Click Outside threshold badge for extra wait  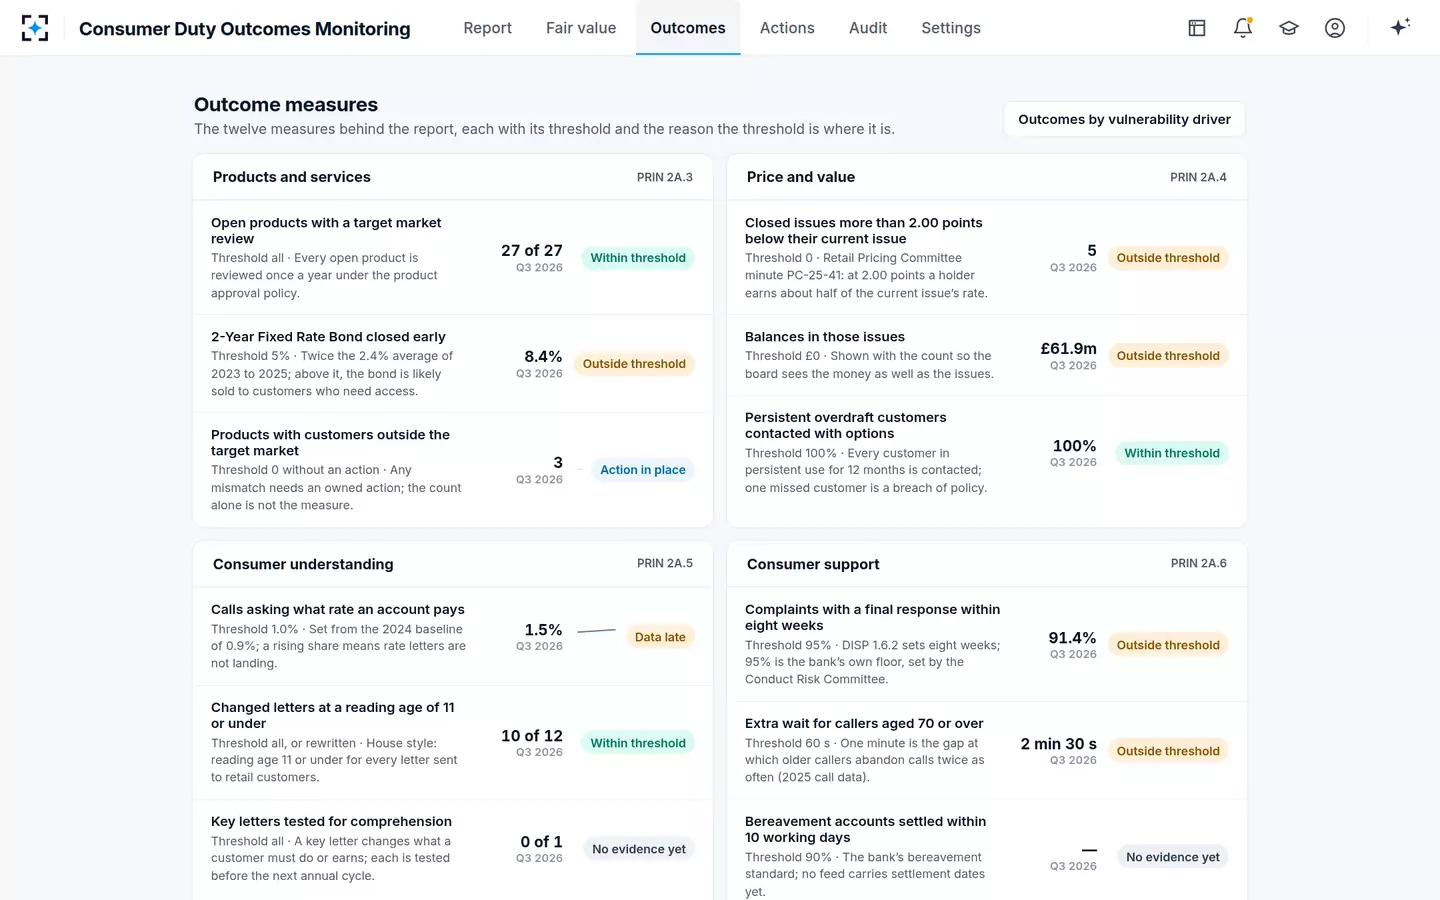coord(1168,751)
